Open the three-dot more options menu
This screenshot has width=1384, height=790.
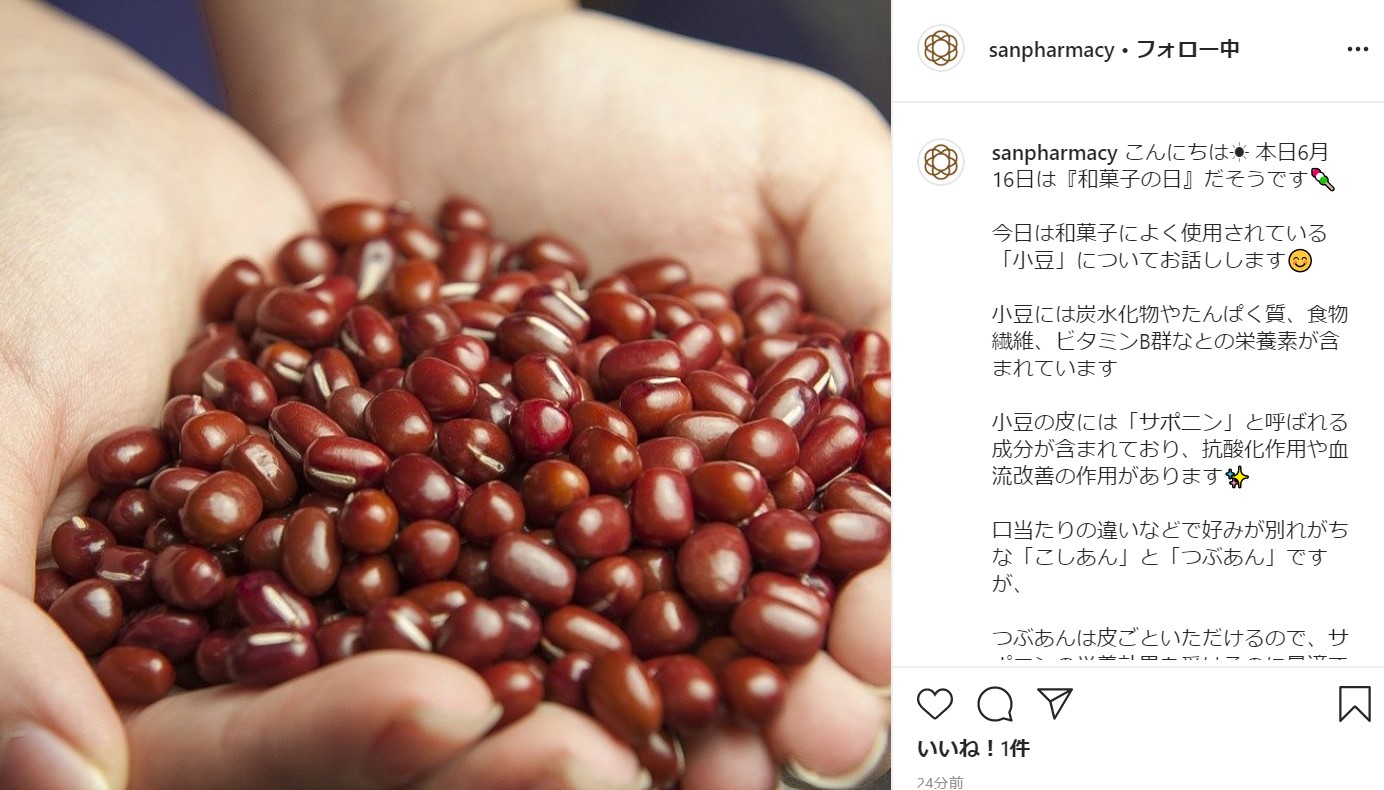[1357, 49]
